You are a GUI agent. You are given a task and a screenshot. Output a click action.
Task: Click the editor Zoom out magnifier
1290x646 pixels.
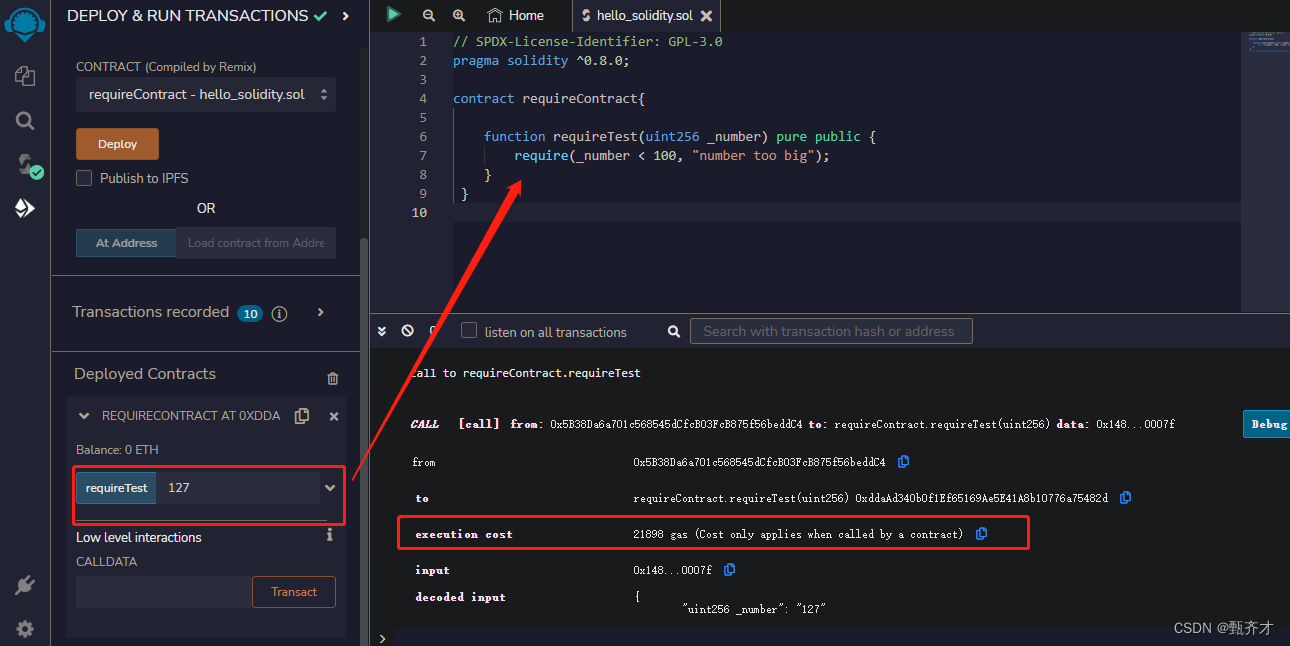[x=429, y=15]
